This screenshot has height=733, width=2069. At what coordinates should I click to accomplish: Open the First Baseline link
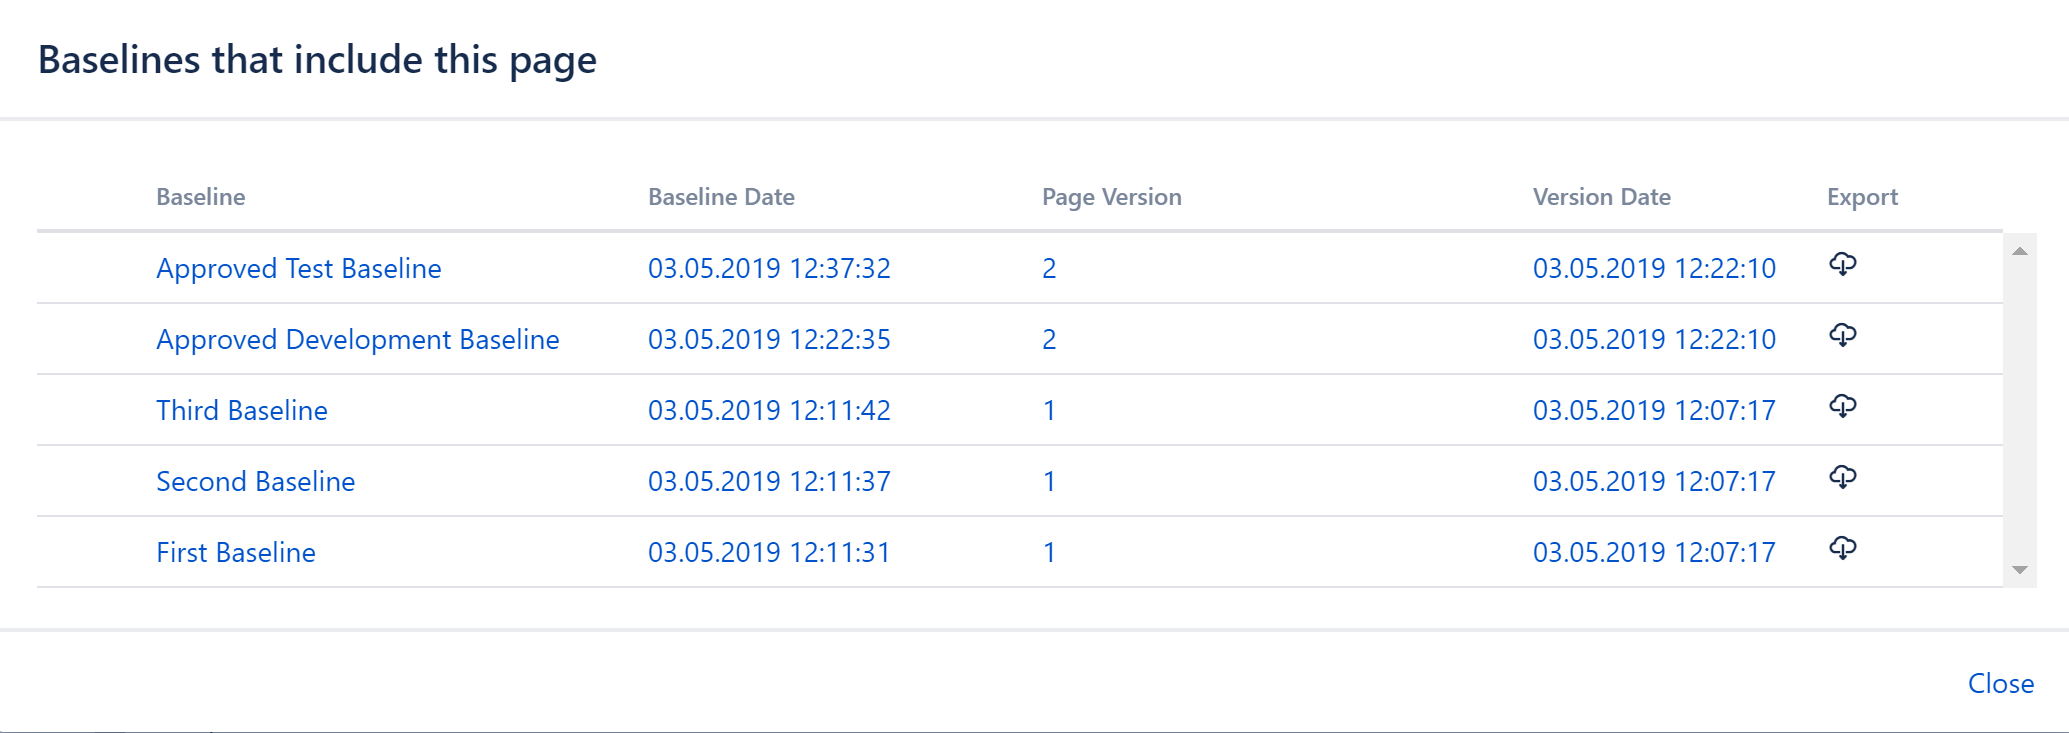click(235, 553)
